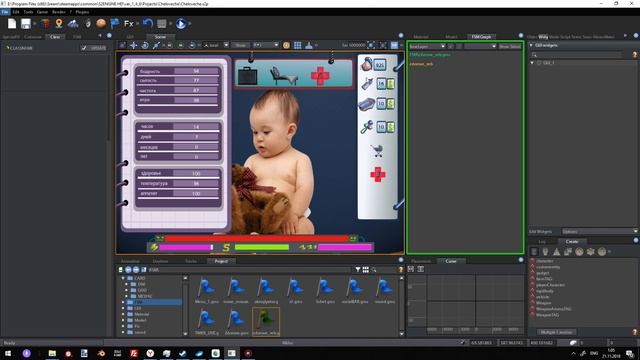640x360 pixels.
Task: Open the combo box right of Show button
Action: (266, 45)
